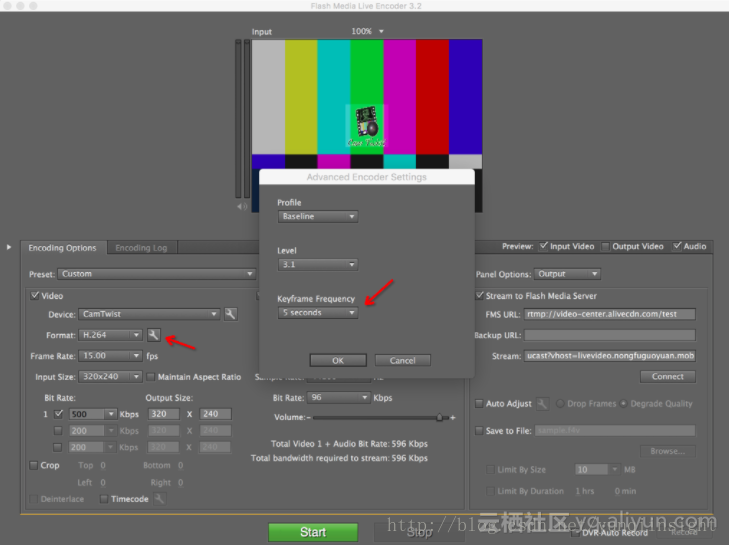
Task: Enable Output Video preview checkbox
Action: (605, 246)
